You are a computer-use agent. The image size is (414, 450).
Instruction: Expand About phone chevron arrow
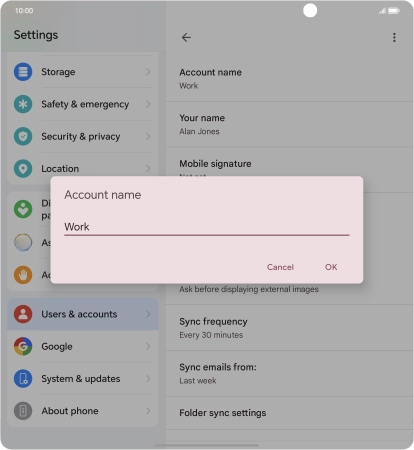pyautogui.click(x=148, y=411)
